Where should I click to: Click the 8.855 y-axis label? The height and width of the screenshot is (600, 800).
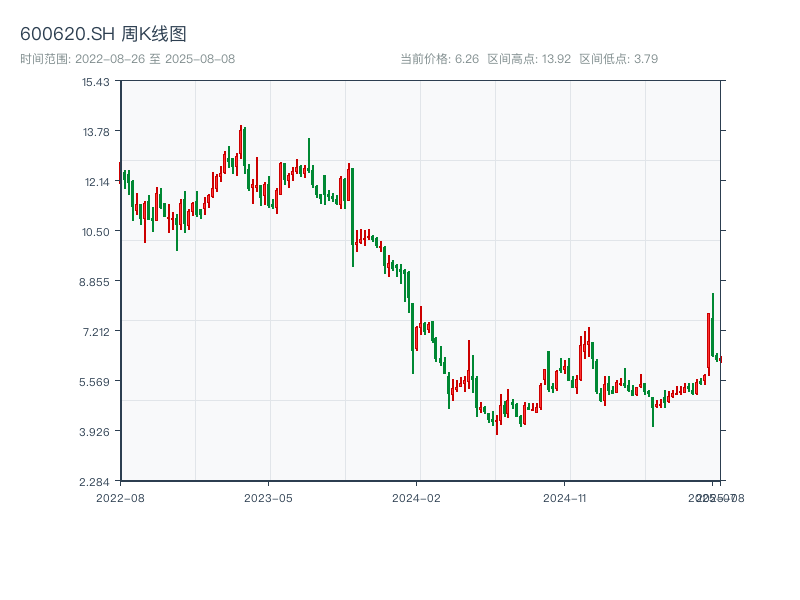pyautogui.click(x=96, y=281)
